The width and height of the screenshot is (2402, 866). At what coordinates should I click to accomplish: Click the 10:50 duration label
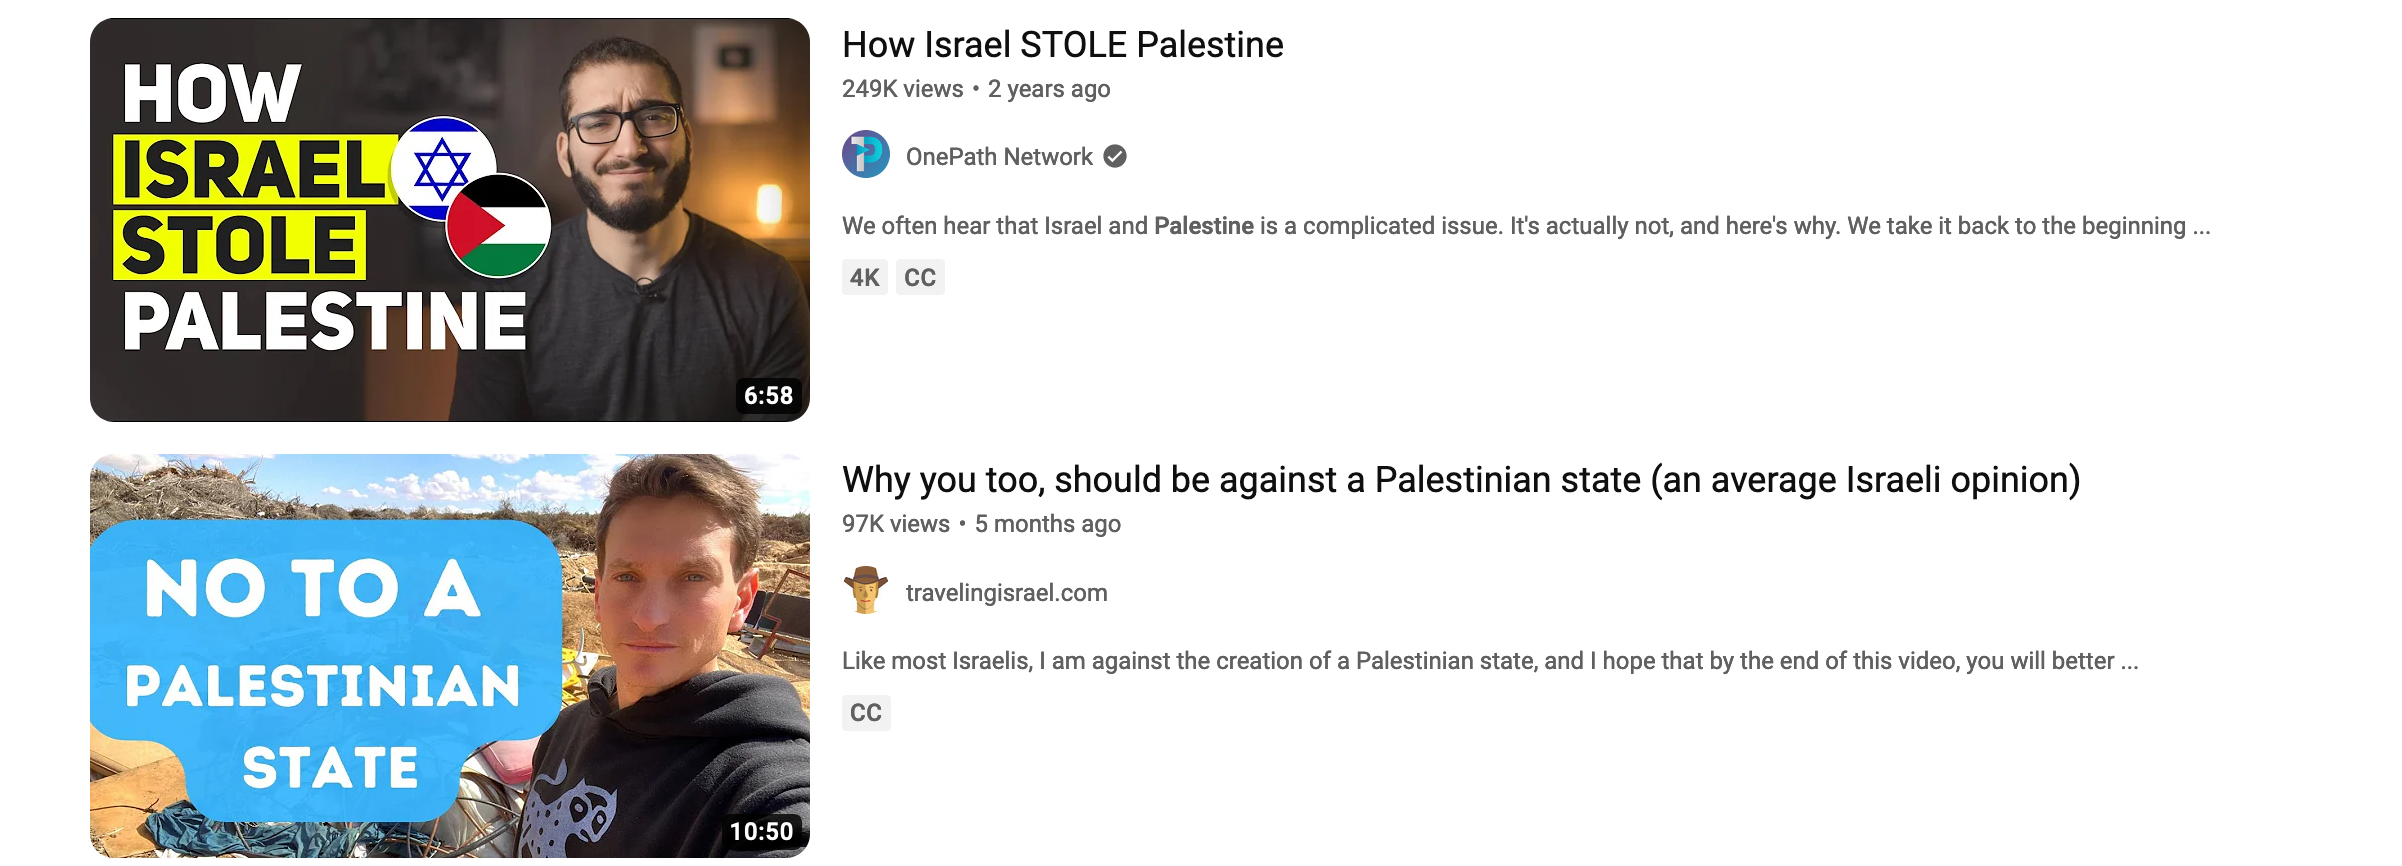[761, 832]
